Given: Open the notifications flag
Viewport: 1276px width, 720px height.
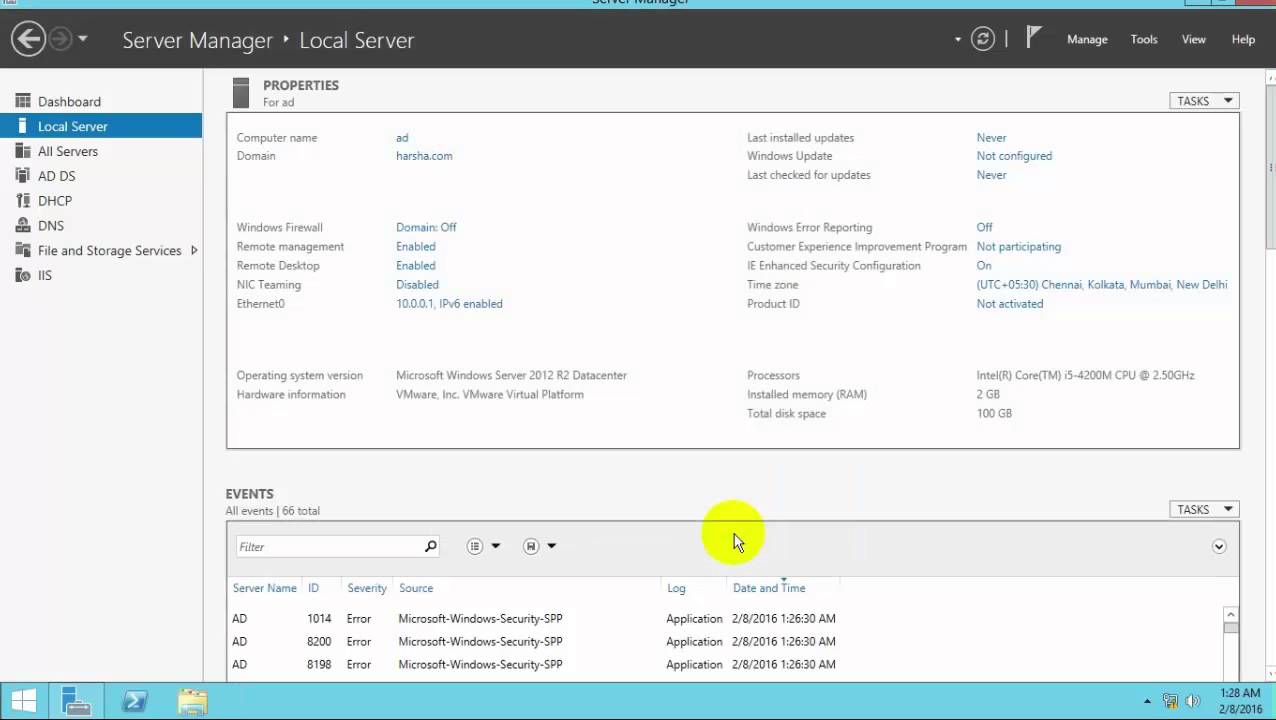Looking at the screenshot, I should (1034, 38).
